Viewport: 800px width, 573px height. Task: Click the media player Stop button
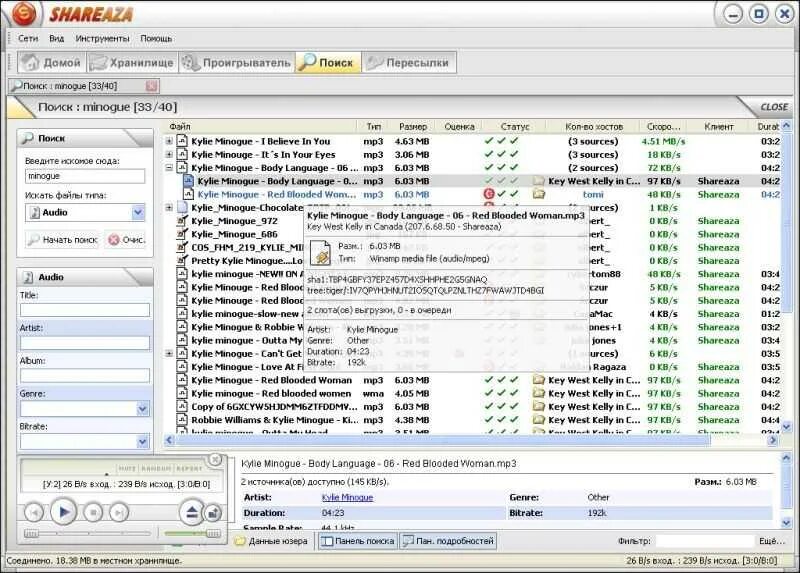click(93, 512)
